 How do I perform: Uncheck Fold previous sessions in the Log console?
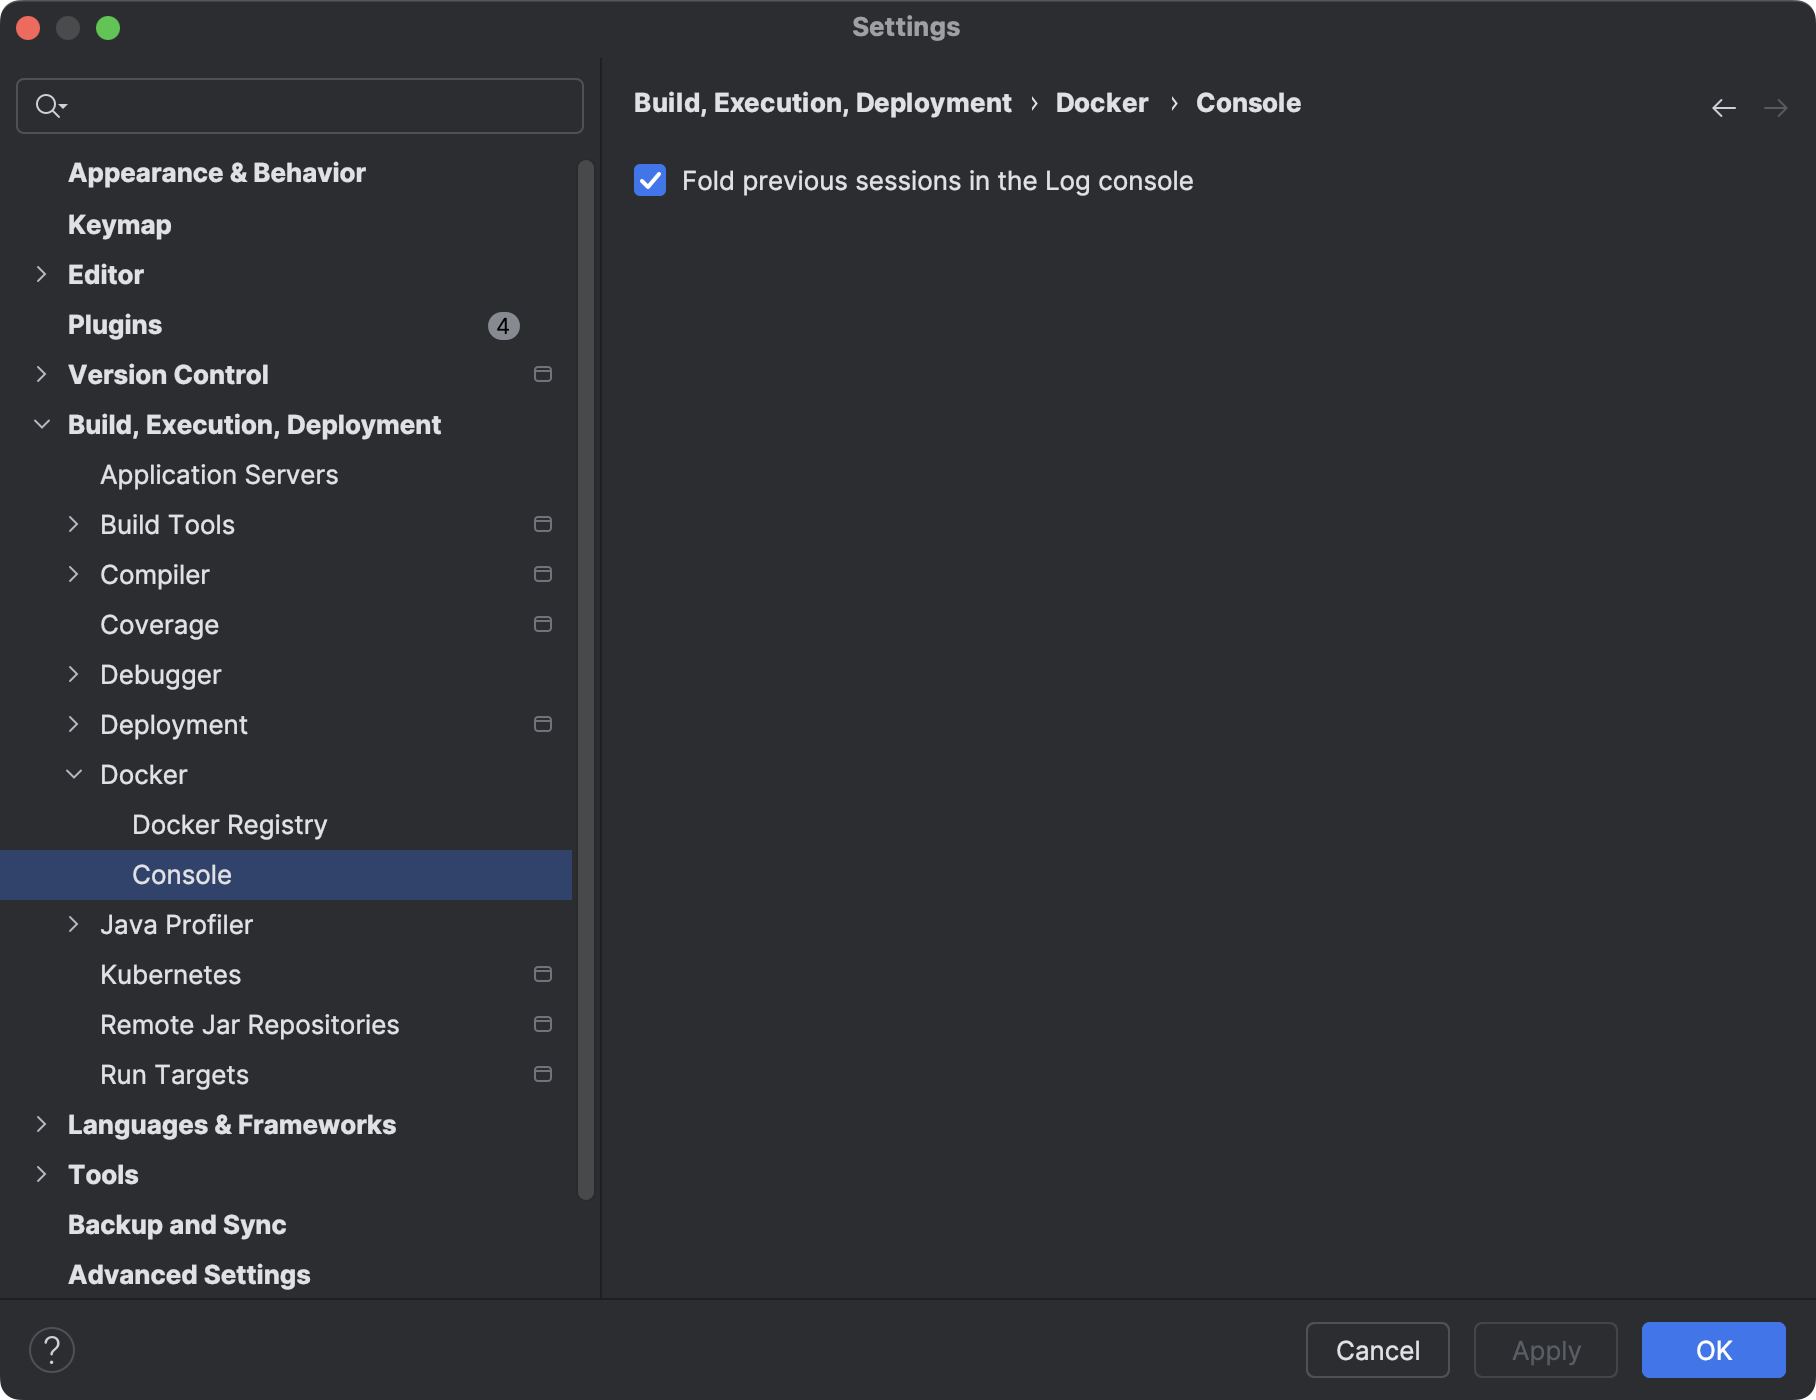(x=650, y=181)
